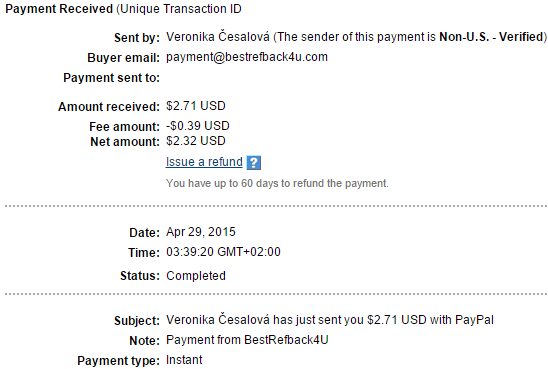The image size is (548, 369).
Task: Click the Amount received value $2.71 USD
Action: tap(196, 106)
